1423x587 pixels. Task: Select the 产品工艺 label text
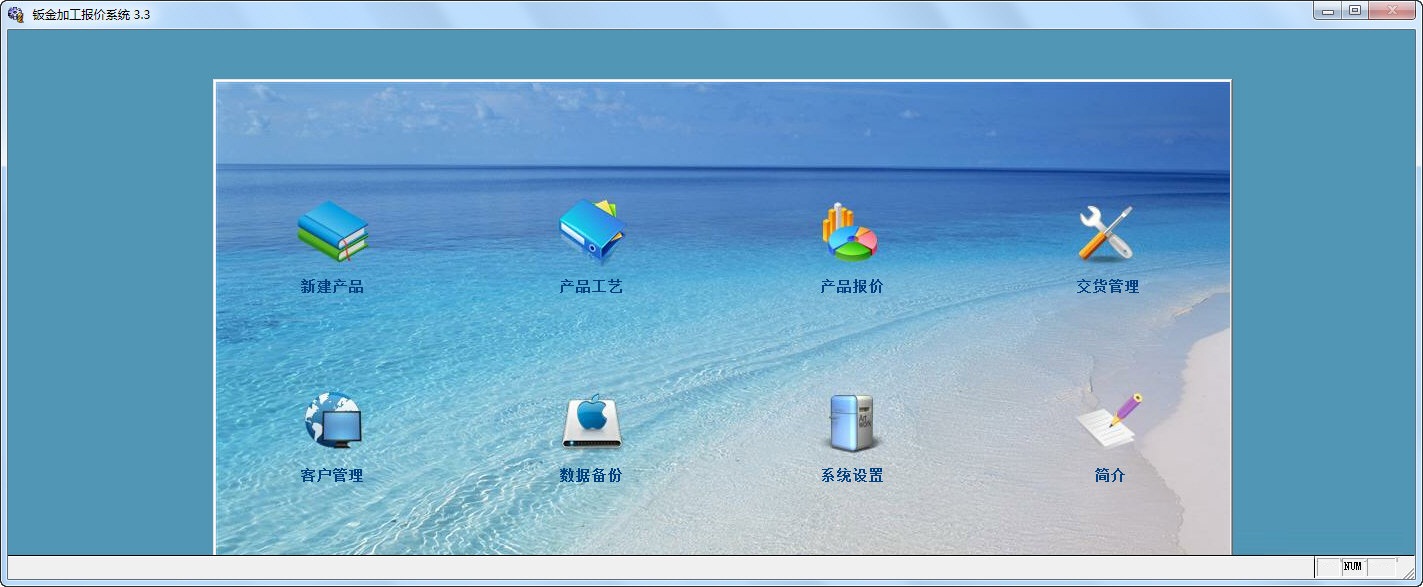tap(591, 285)
